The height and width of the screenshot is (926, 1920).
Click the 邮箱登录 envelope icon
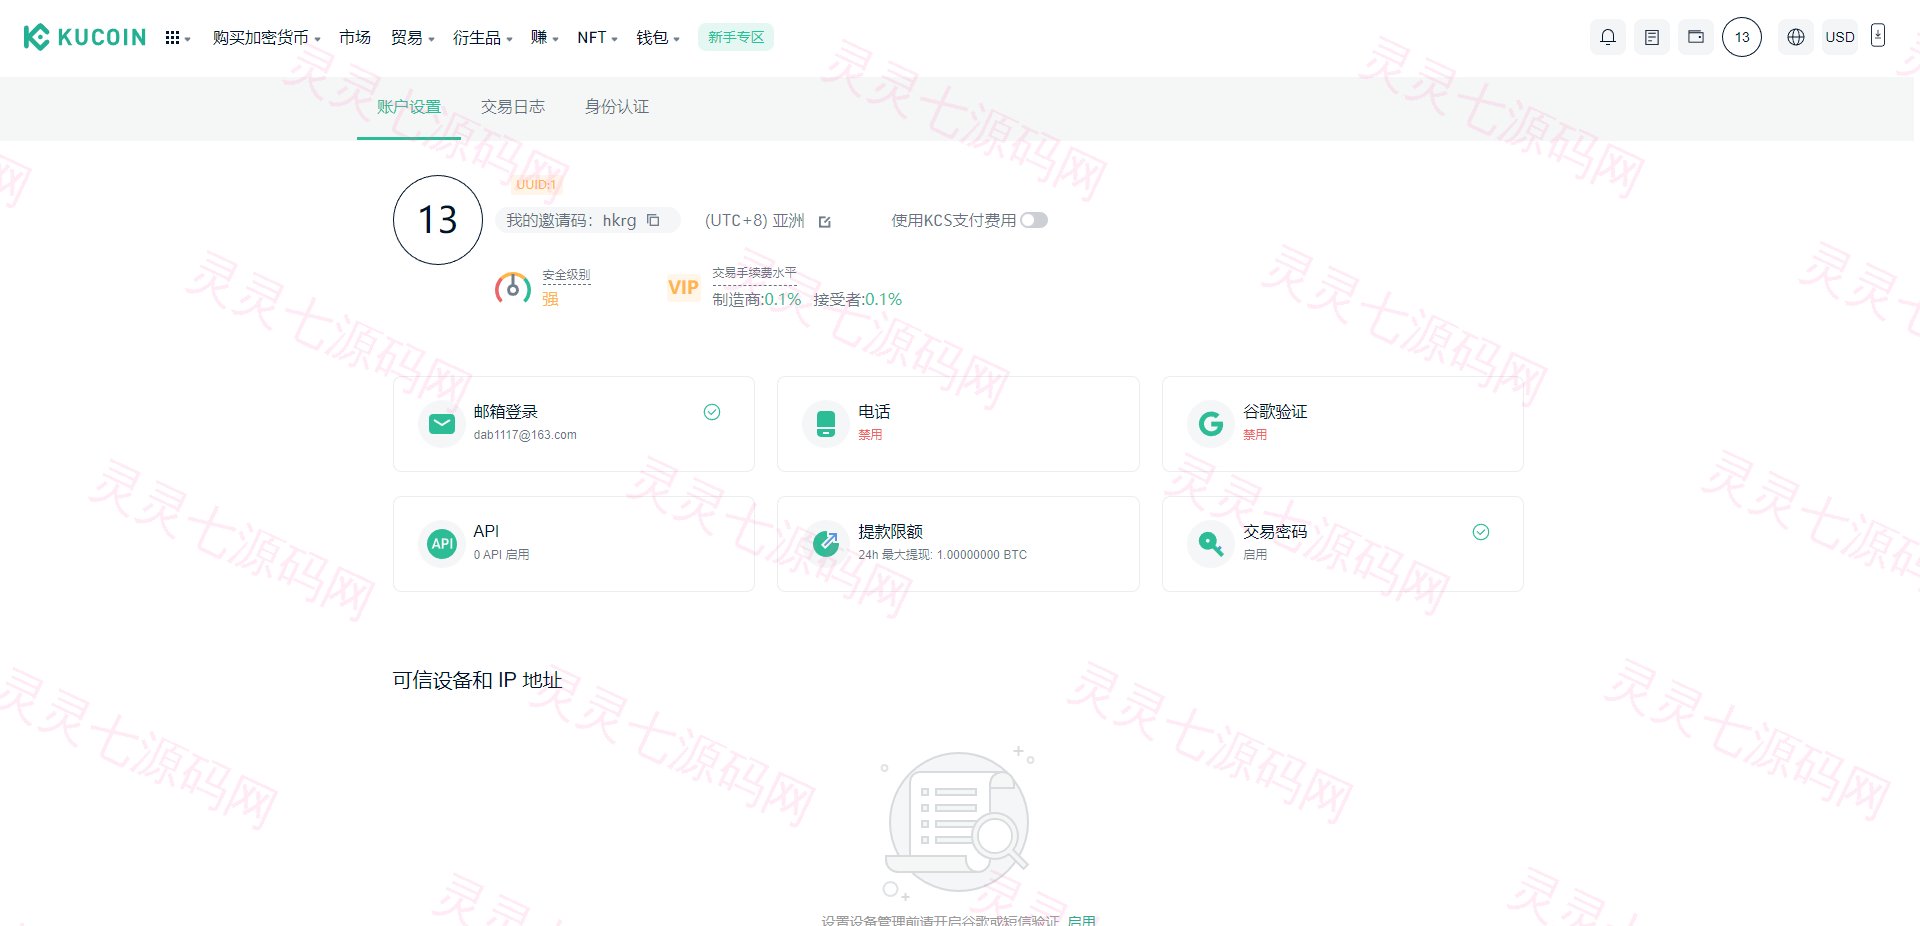[442, 424]
